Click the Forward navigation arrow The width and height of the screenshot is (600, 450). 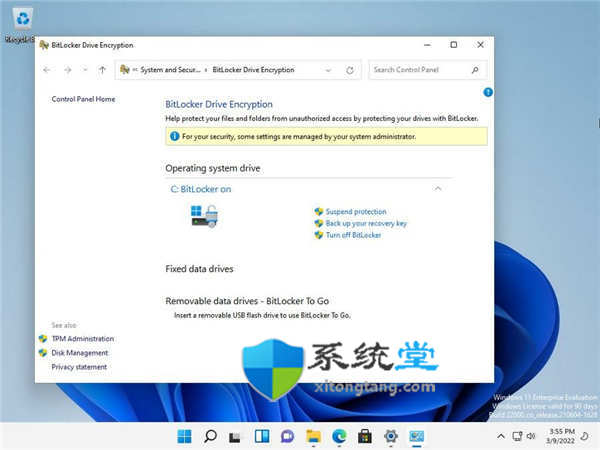(68, 70)
